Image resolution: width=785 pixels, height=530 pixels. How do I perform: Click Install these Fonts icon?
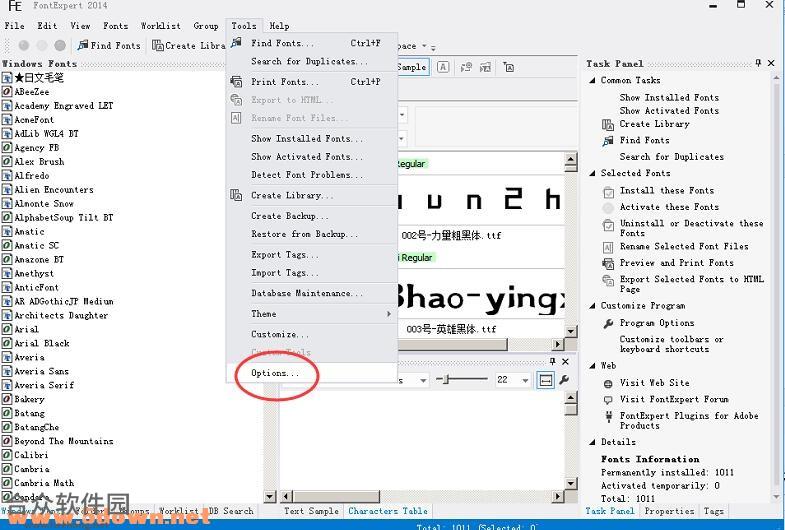608,192
